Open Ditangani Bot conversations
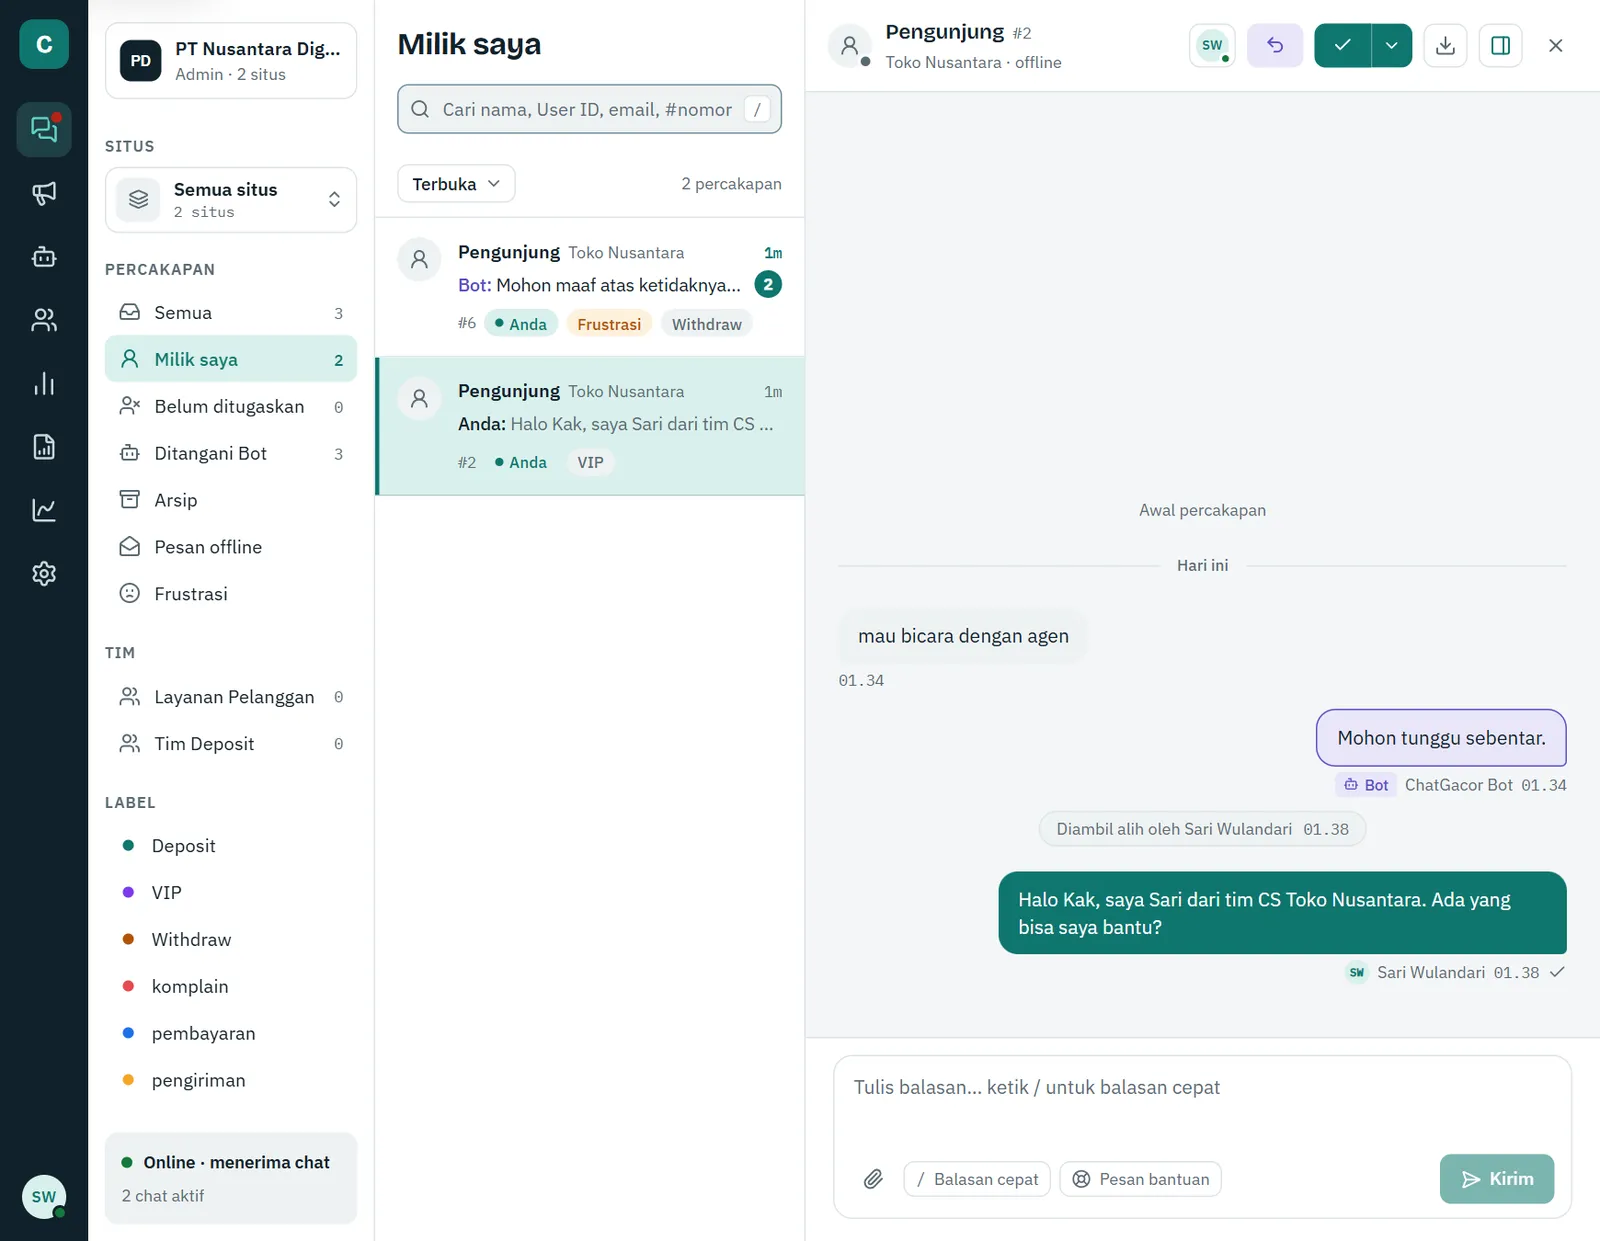The image size is (1600, 1241). [x=231, y=453]
